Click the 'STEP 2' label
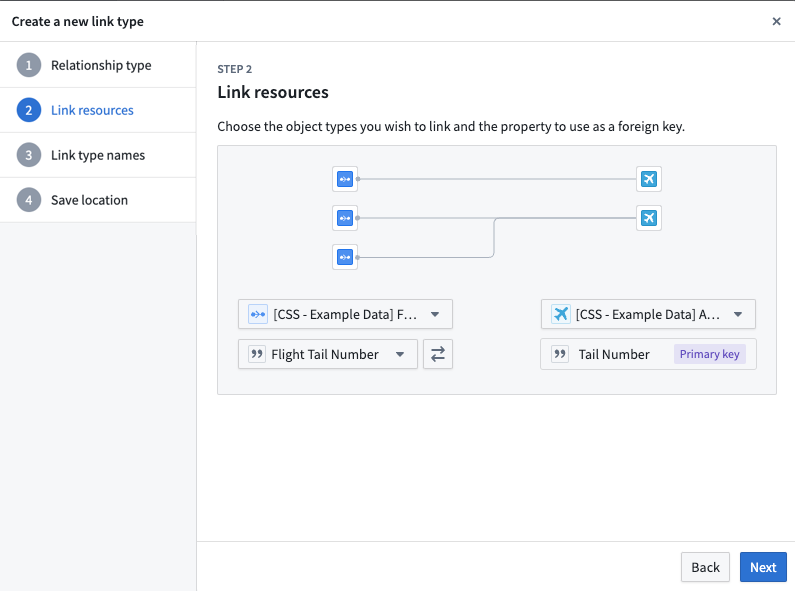795x591 pixels. 234,69
